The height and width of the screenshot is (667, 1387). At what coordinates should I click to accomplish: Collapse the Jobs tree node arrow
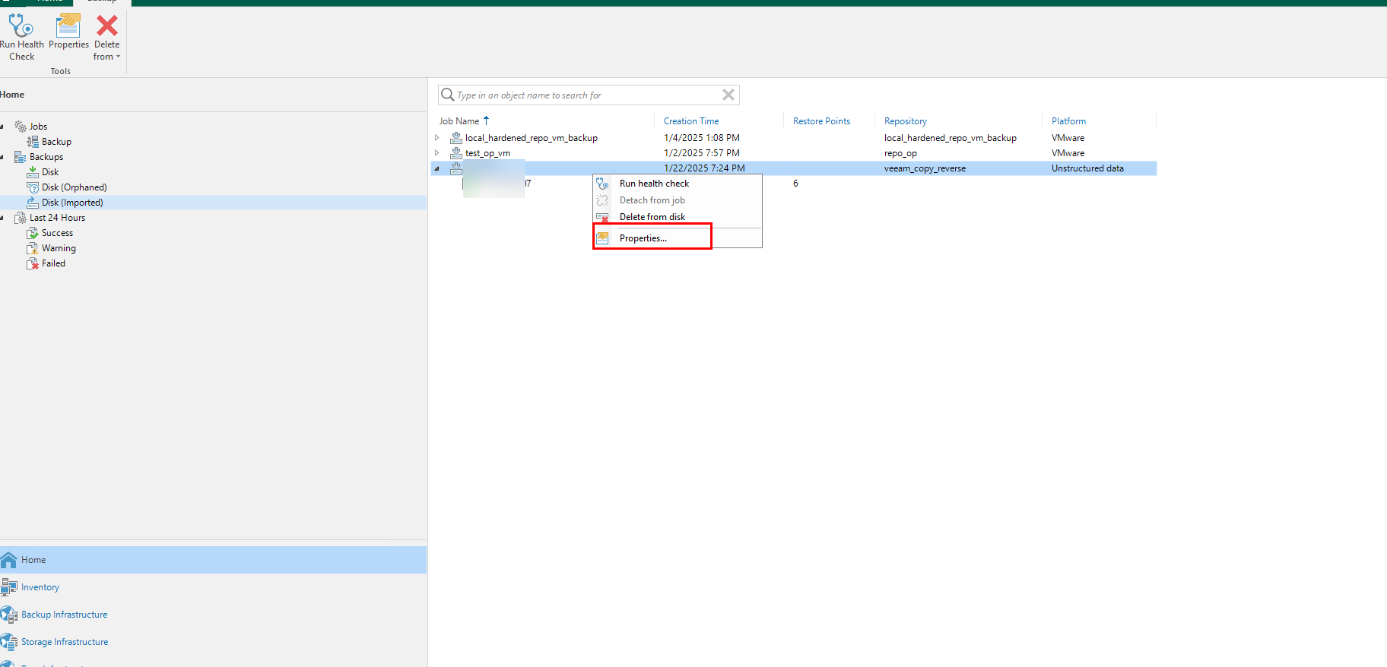(x=2, y=127)
